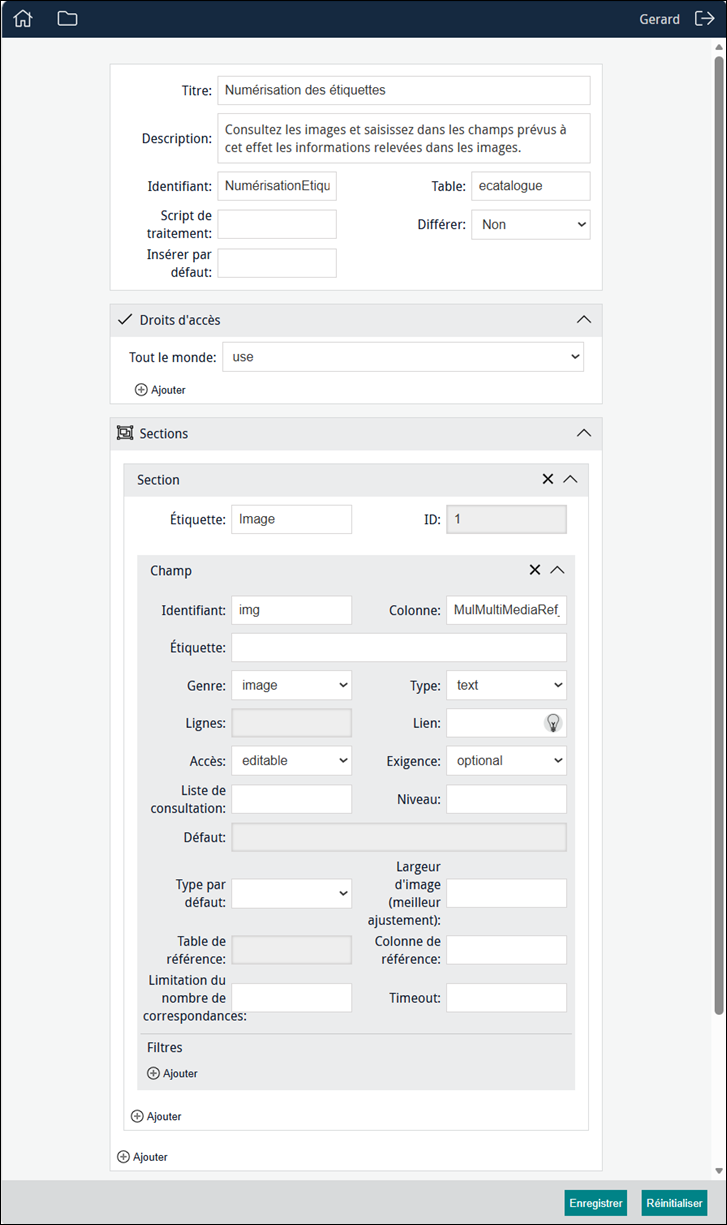The image size is (727, 1225).
Task: Open the Type dropdown showing text
Action: tap(506, 685)
